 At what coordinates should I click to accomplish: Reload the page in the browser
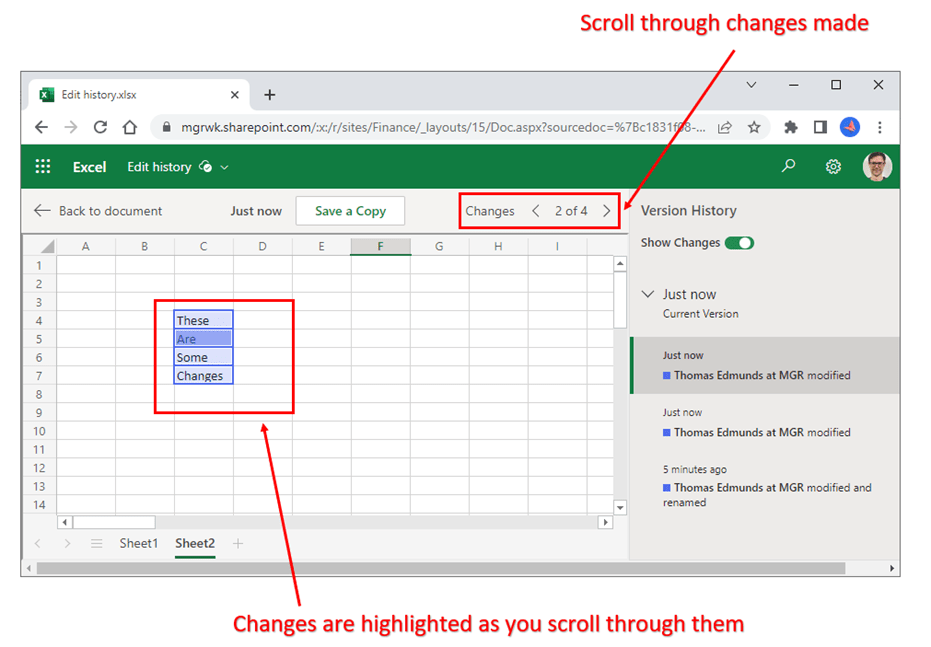pyautogui.click(x=100, y=127)
